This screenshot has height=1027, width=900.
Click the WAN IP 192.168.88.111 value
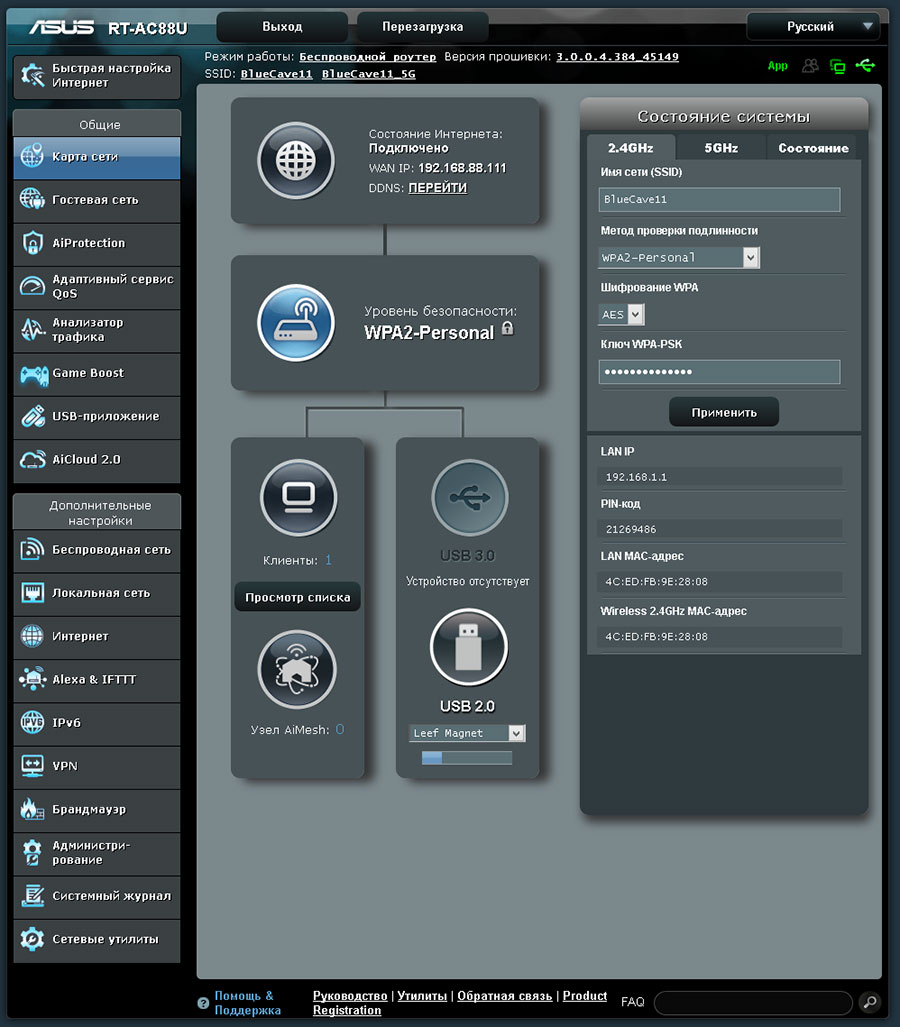click(462, 168)
